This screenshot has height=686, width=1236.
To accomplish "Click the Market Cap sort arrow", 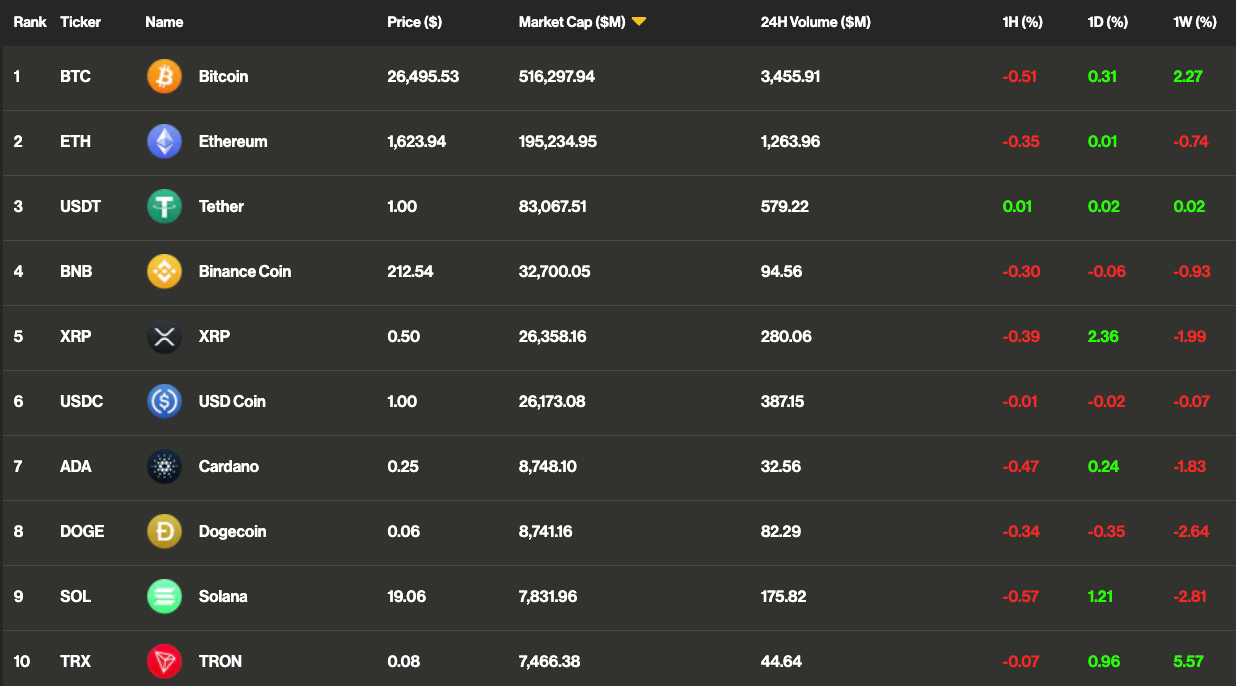I will pos(639,22).
